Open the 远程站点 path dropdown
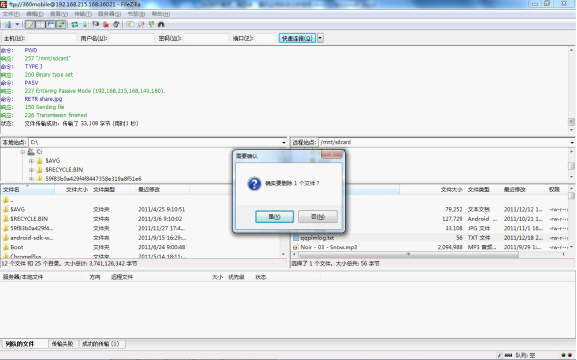577x360 pixels. click(572, 142)
